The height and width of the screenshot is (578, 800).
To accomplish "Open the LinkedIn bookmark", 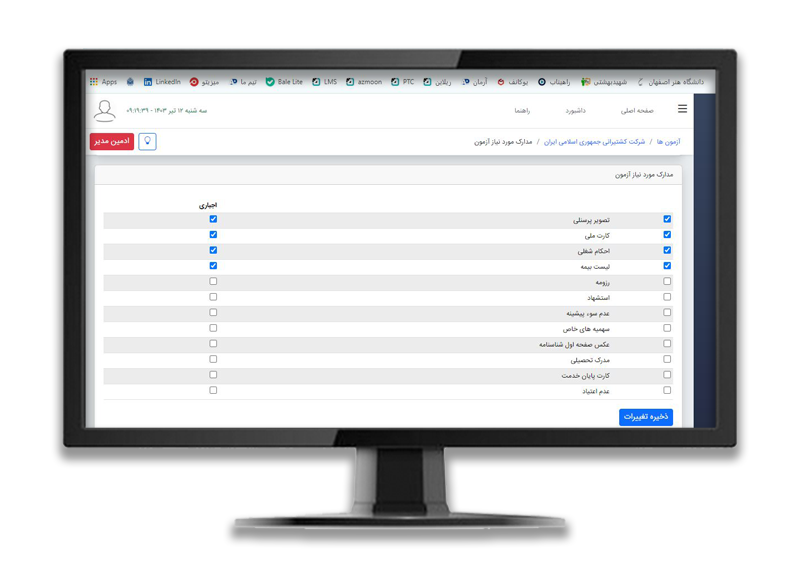I will pyautogui.click(x=162, y=82).
